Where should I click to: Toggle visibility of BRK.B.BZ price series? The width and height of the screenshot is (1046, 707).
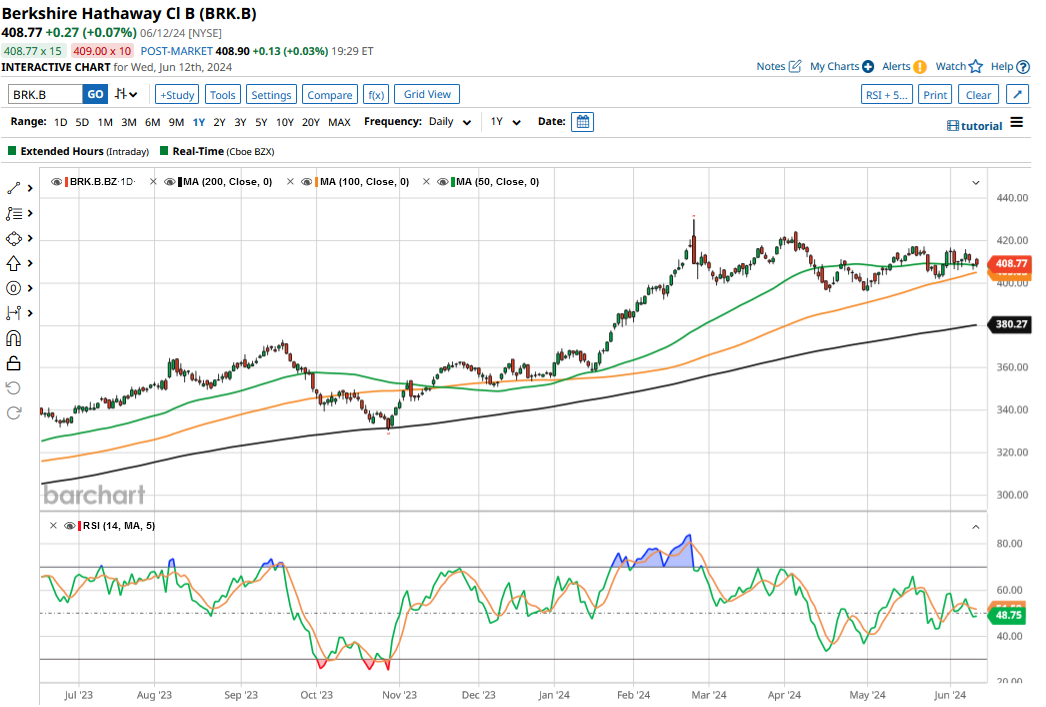[x=57, y=182]
